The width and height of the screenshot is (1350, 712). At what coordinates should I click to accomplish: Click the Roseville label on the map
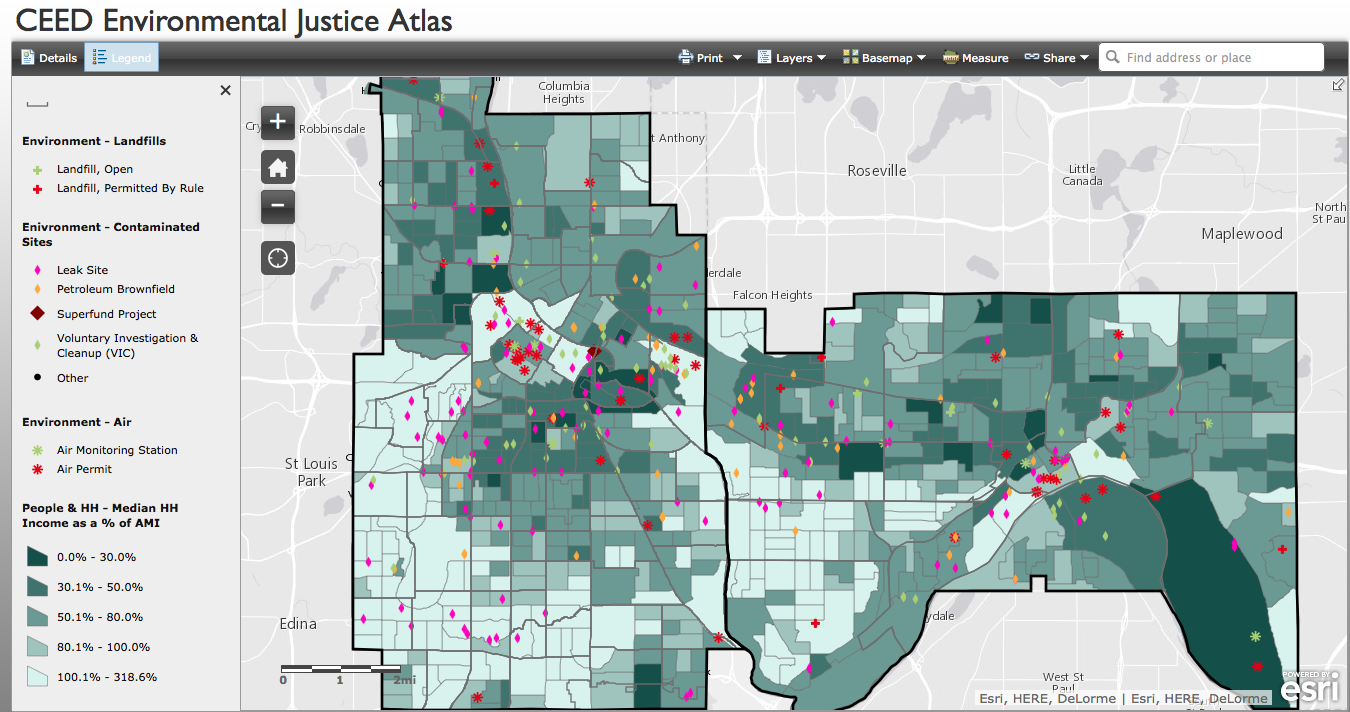tap(876, 171)
